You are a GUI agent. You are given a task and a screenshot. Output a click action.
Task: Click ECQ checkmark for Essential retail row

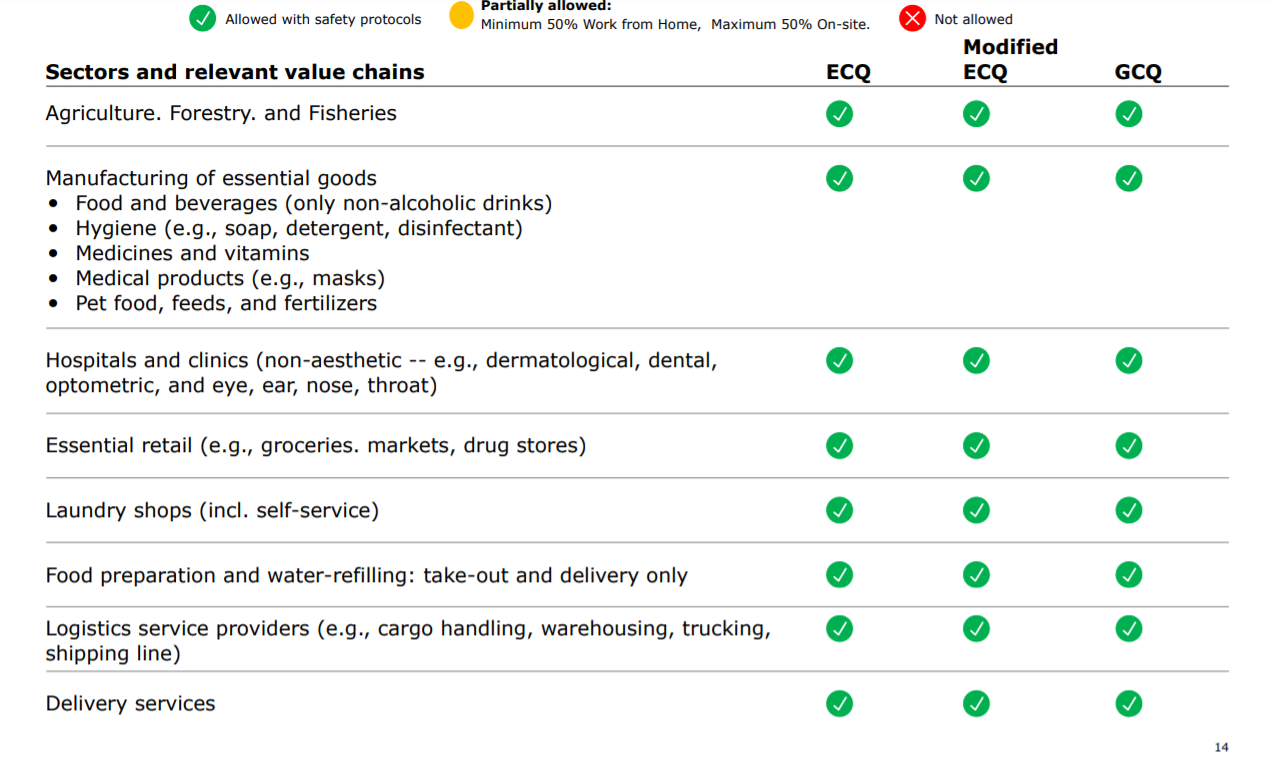[x=839, y=445]
